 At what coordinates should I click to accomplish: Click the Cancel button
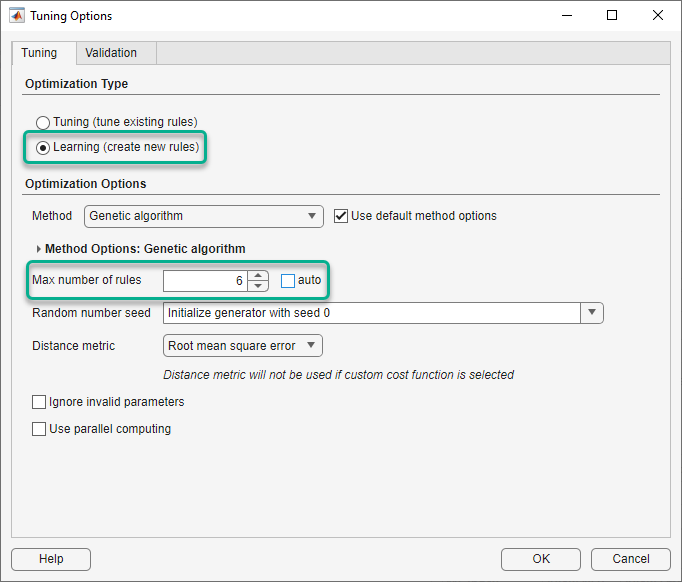631,559
